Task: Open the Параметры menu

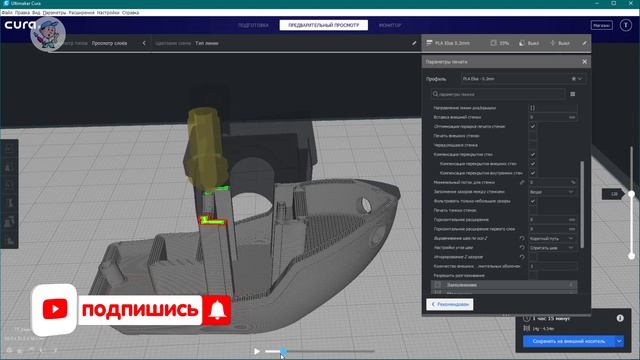Action: tap(54, 13)
